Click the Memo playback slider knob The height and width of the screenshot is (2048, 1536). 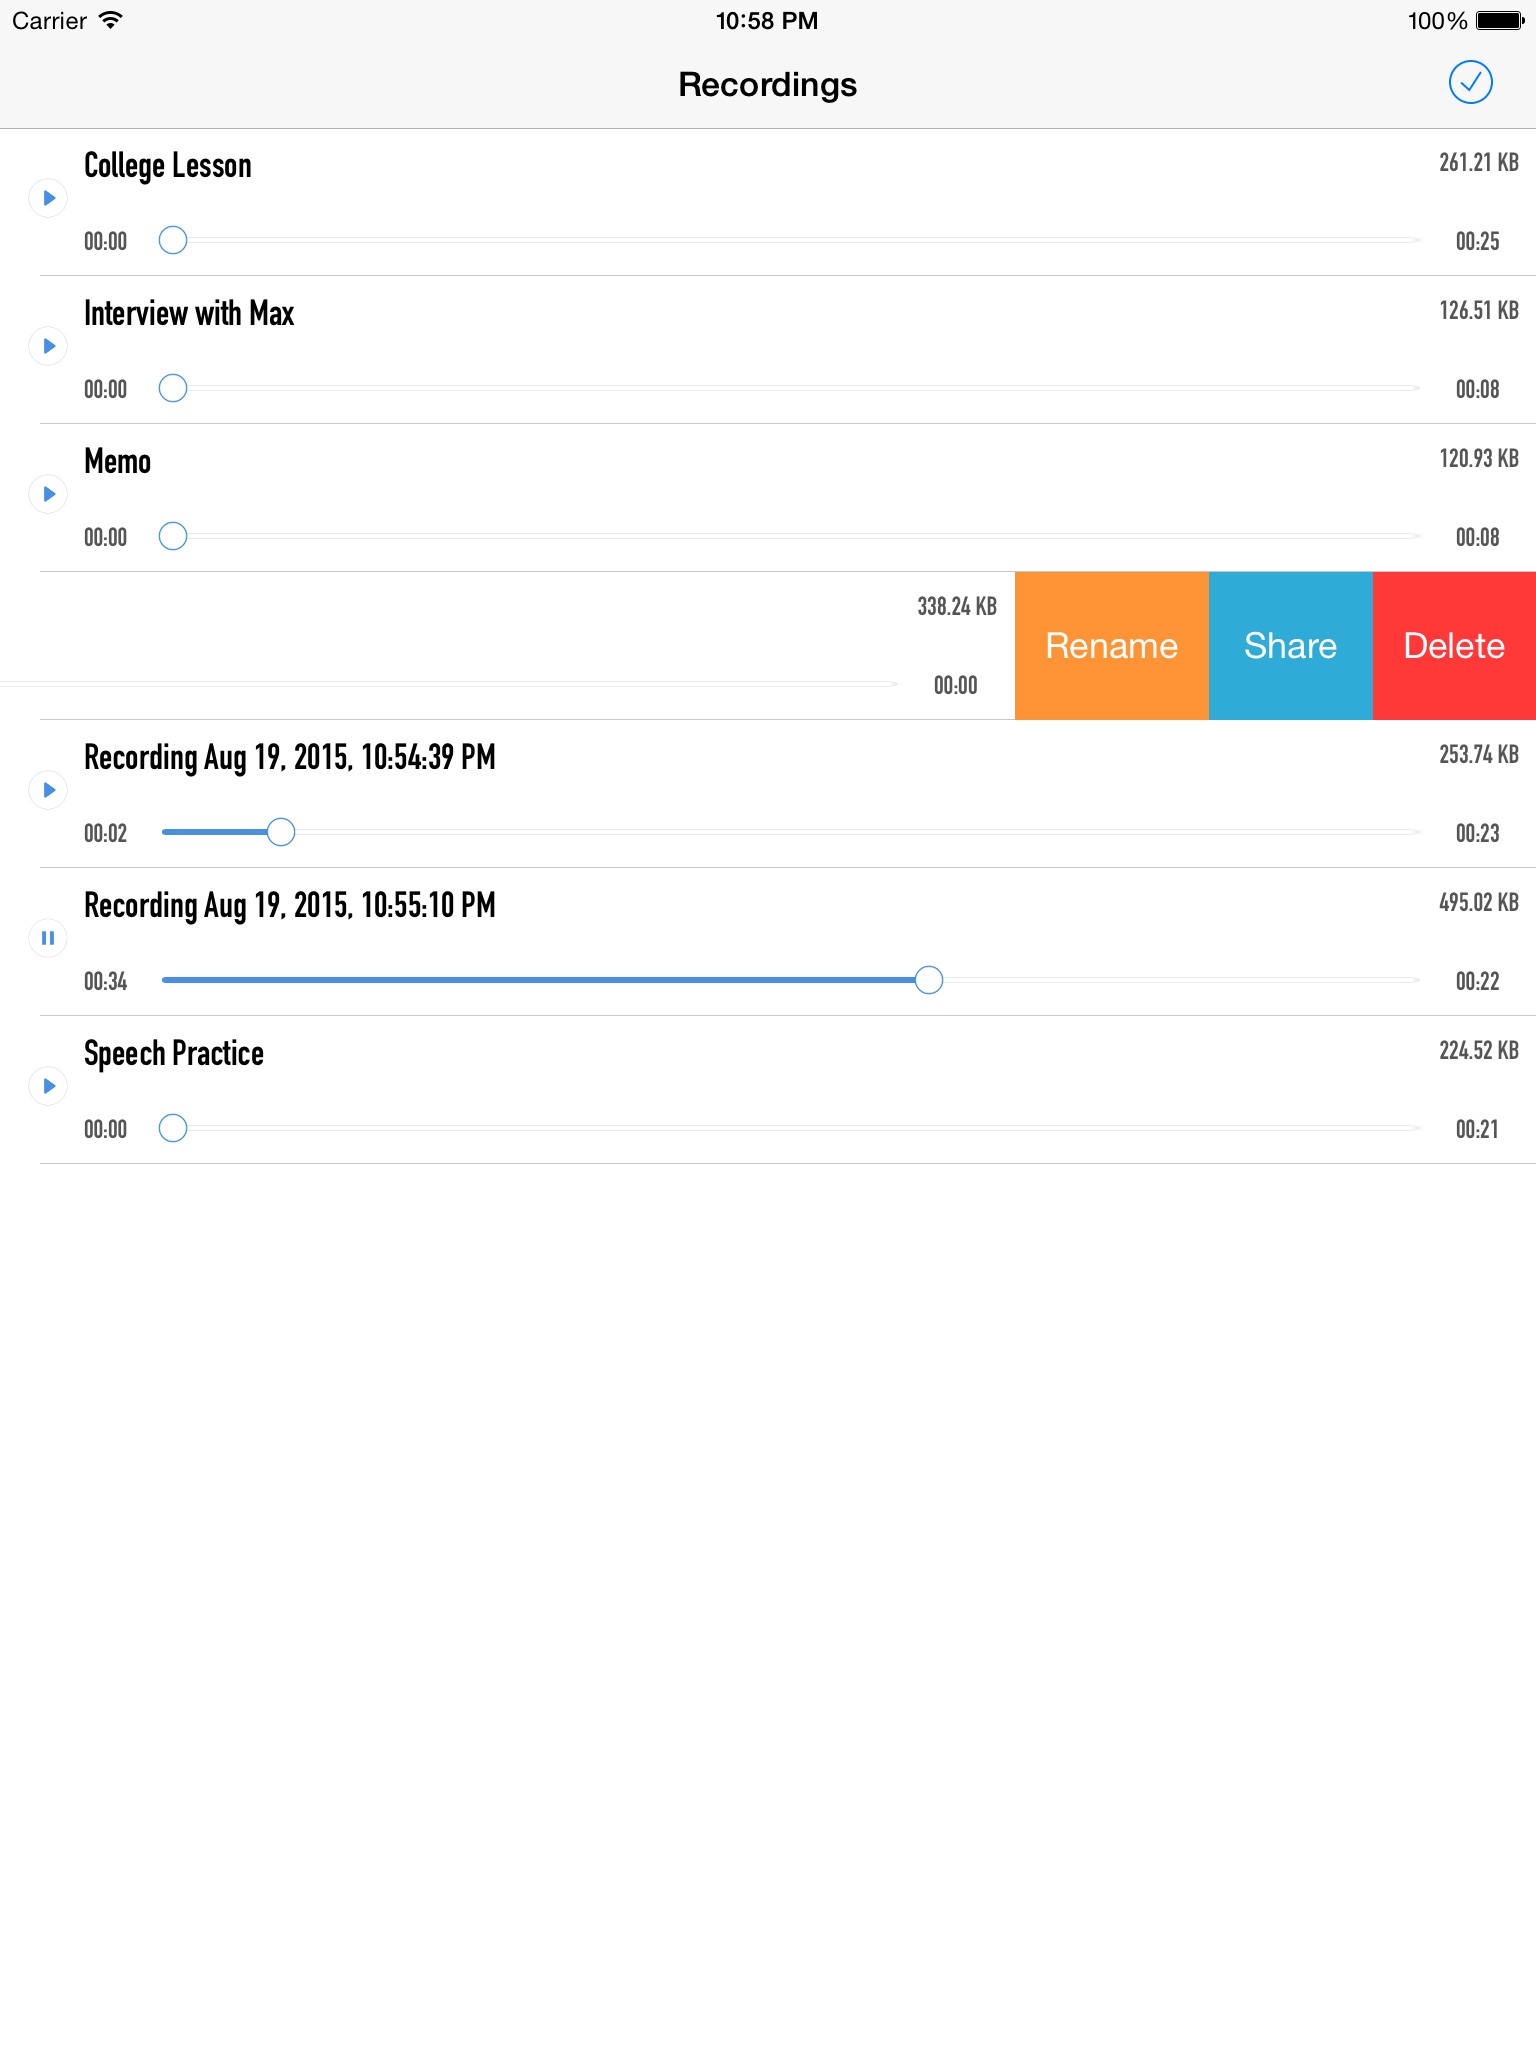click(x=173, y=536)
